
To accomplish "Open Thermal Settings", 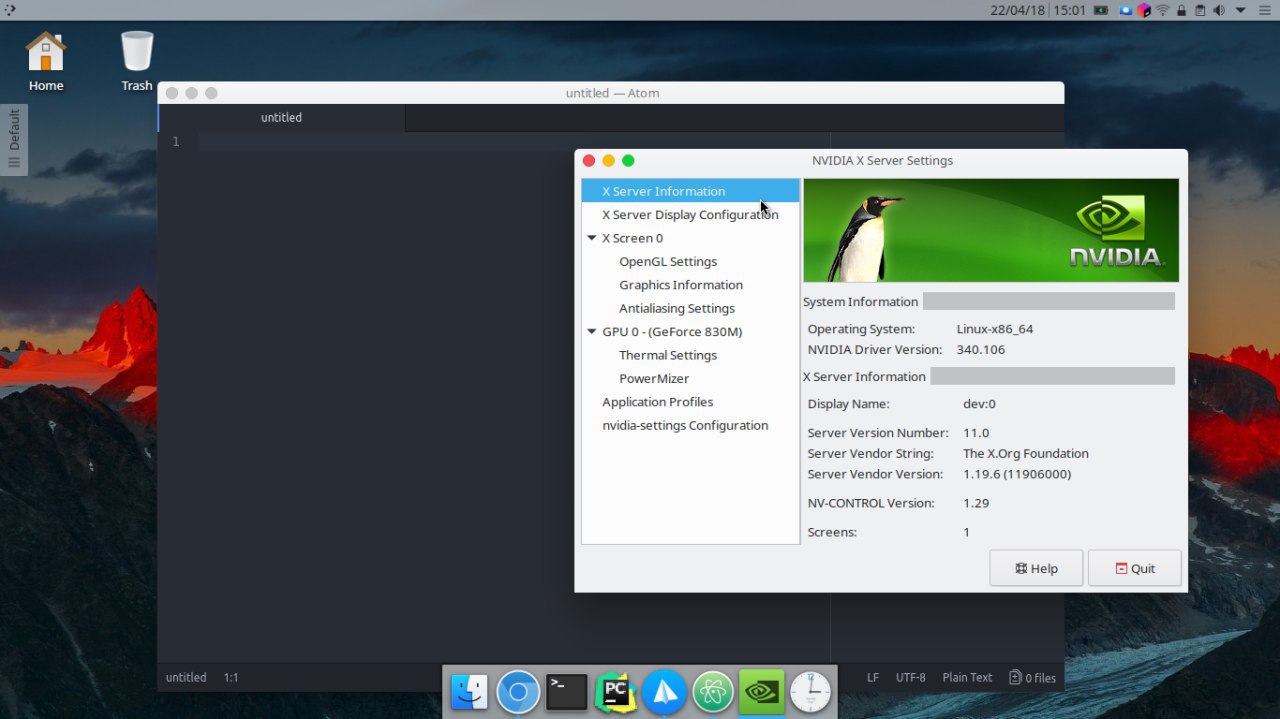I will point(668,355).
